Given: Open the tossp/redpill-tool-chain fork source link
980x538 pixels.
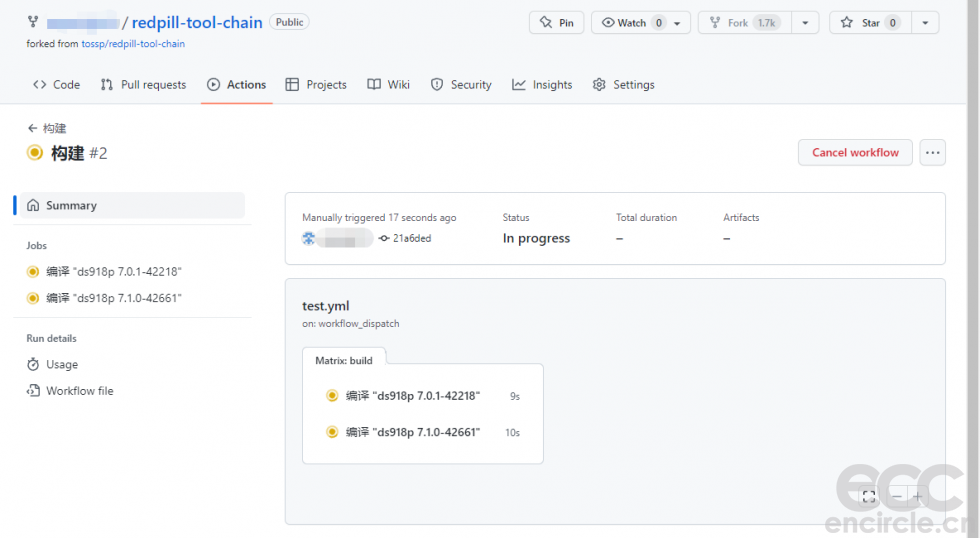Looking at the screenshot, I should pyautogui.click(x=133, y=44).
